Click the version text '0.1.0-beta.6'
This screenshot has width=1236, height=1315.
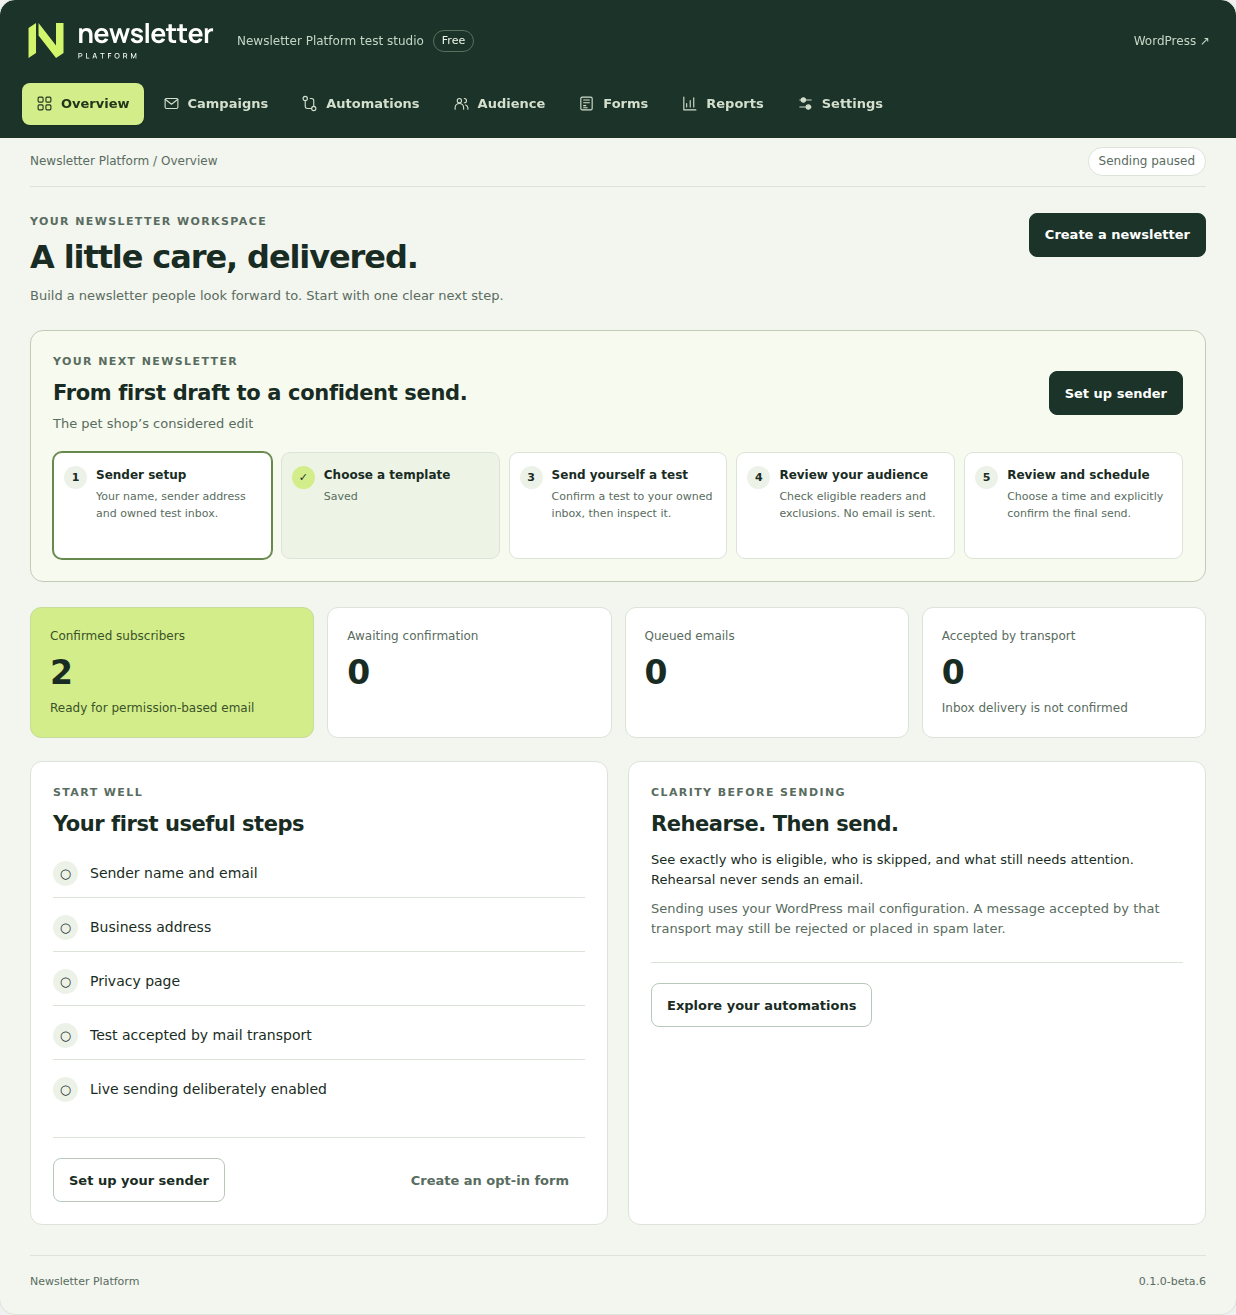[x=1172, y=1281]
